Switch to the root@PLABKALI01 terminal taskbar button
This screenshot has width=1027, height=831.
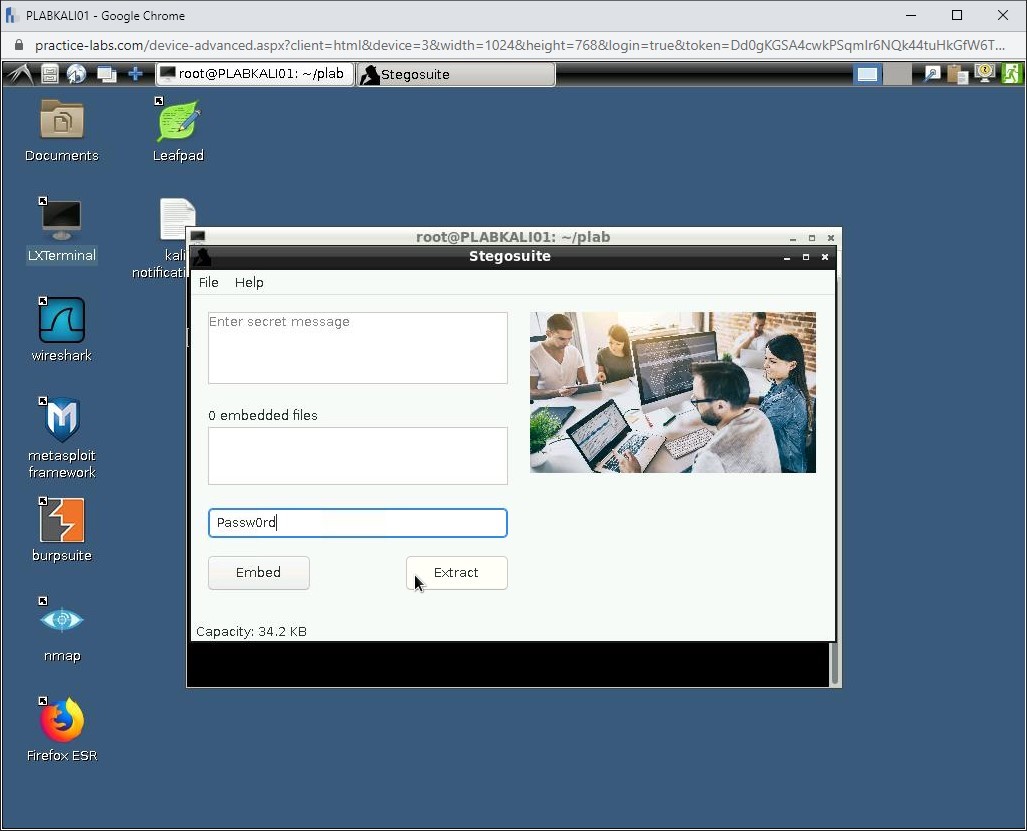tap(254, 74)
